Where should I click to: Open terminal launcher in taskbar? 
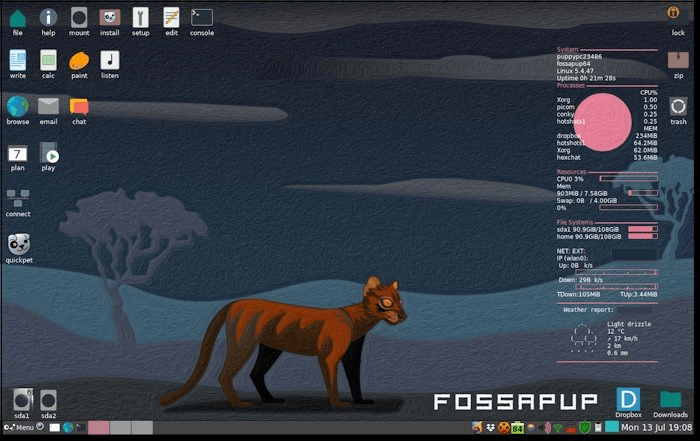point(81,428)
